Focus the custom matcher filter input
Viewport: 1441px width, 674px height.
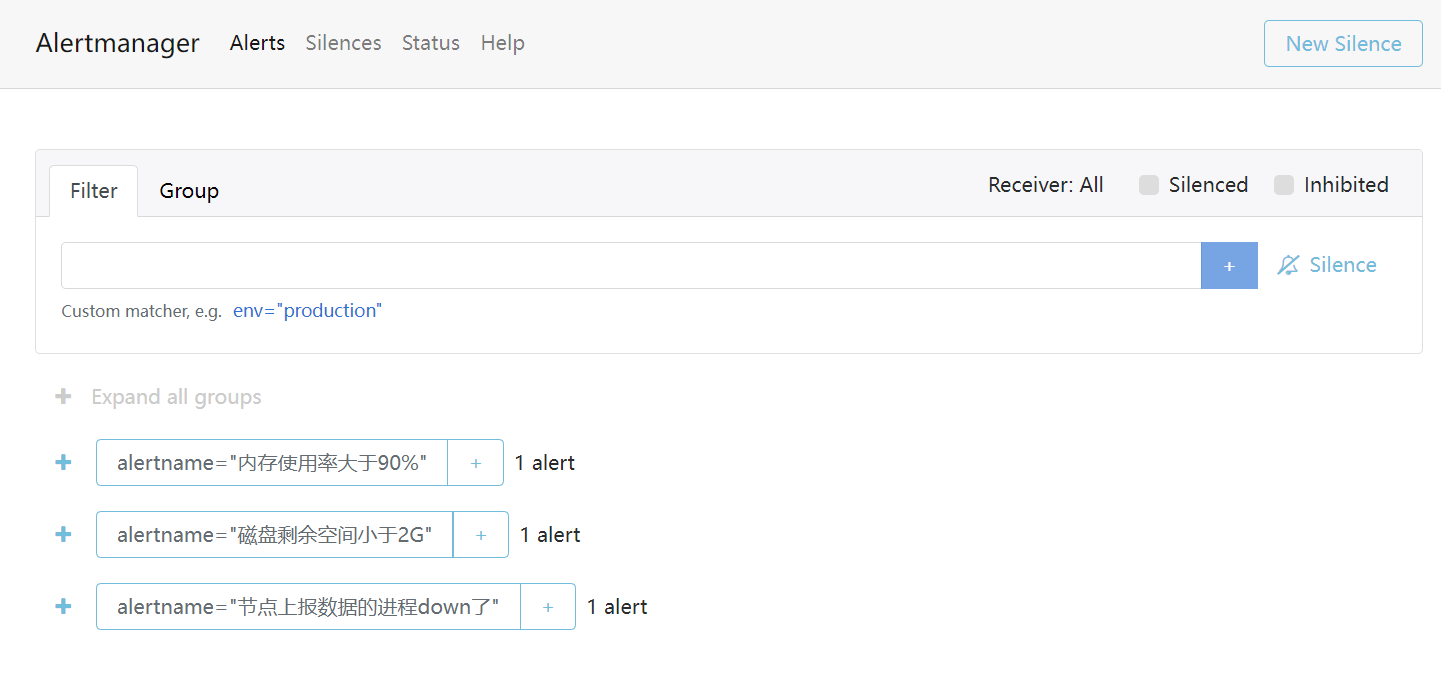pos(630,266)
